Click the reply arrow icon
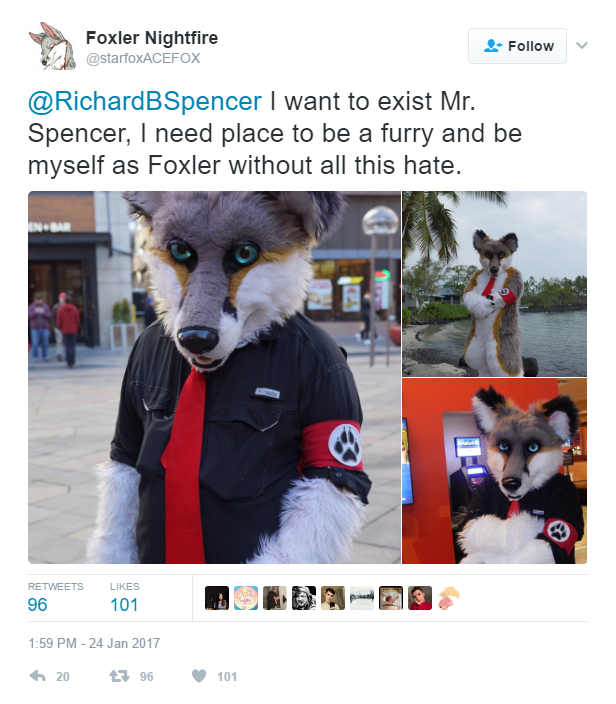This screenshot has height=704, width=616. (x=37, y=676)
